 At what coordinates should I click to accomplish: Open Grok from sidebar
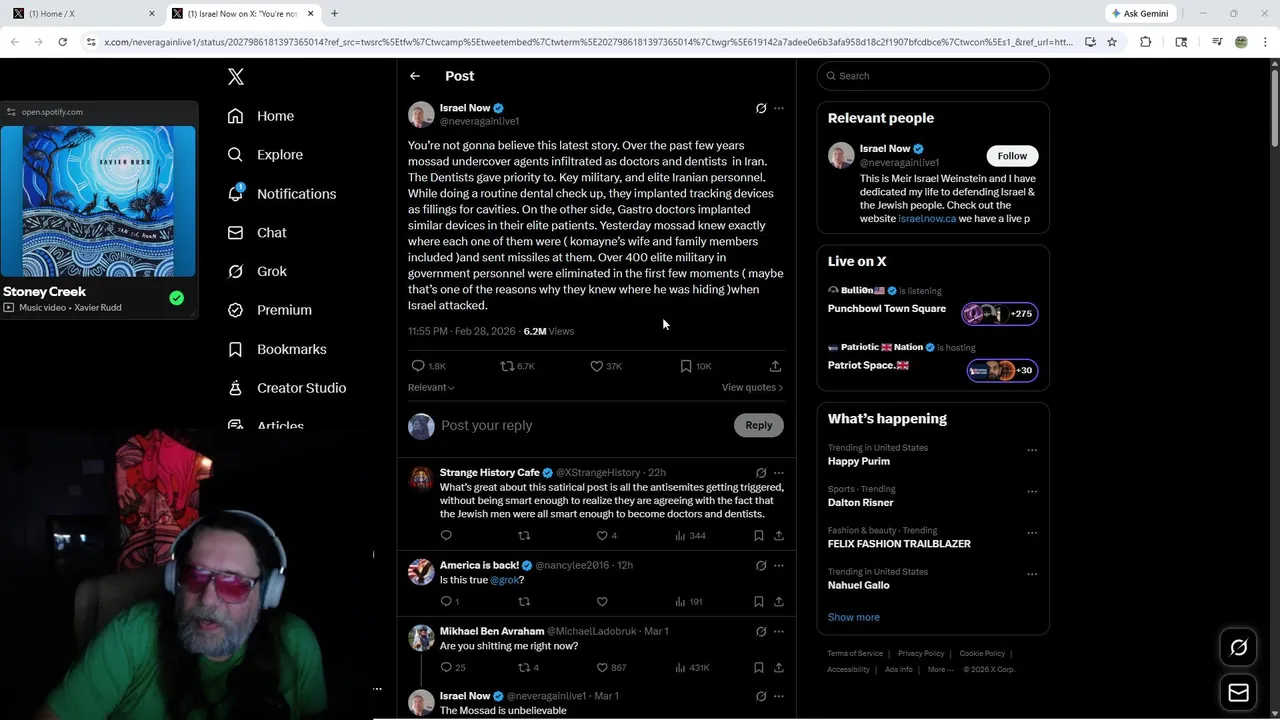[257, 271]
